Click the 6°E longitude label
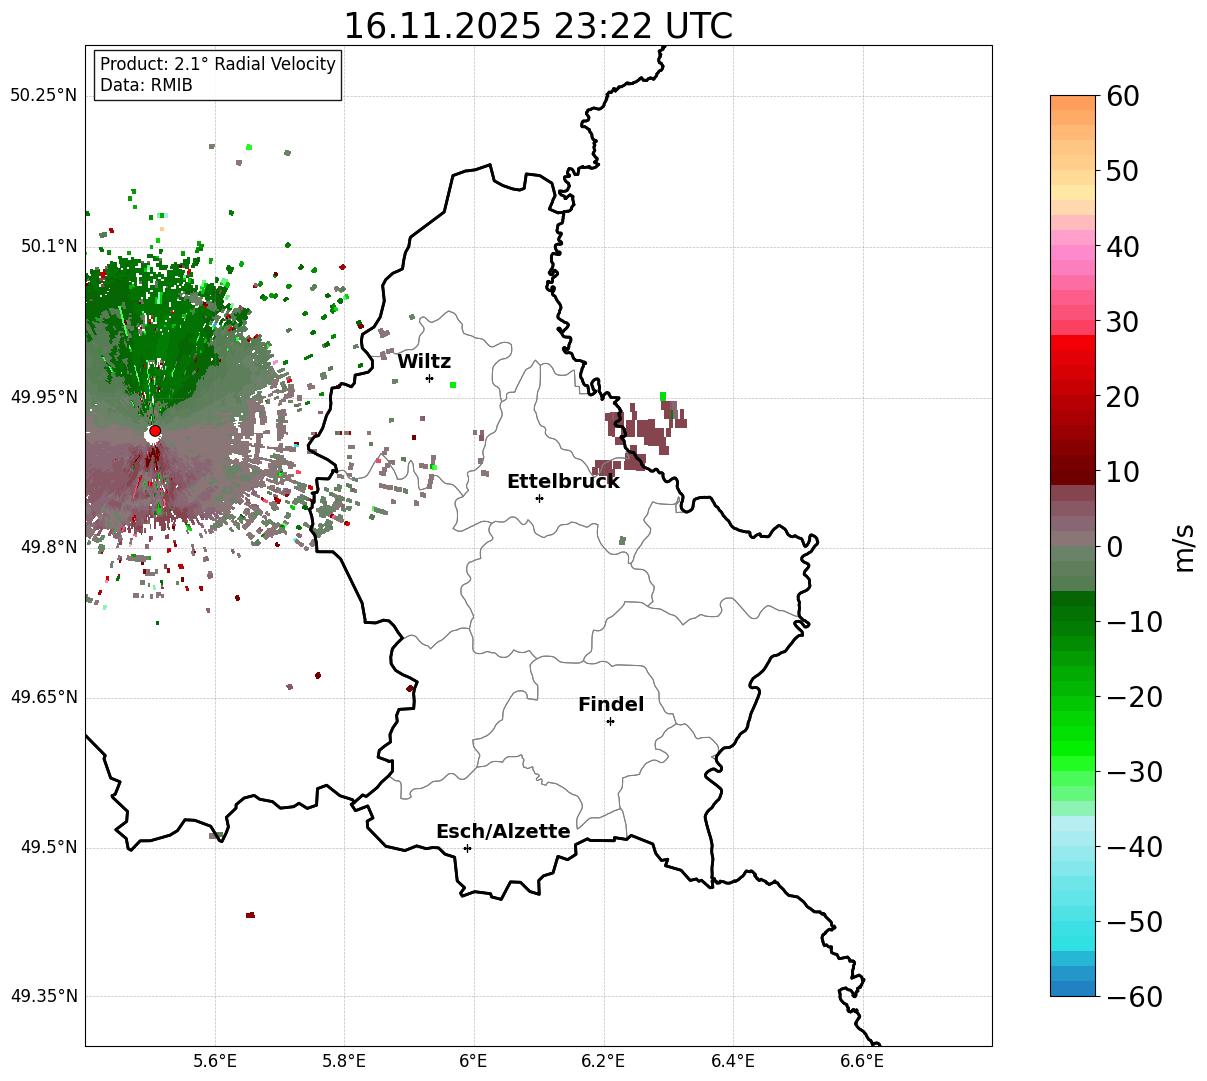The height and width of the screenshot is (1081, 1207). 474,1061
